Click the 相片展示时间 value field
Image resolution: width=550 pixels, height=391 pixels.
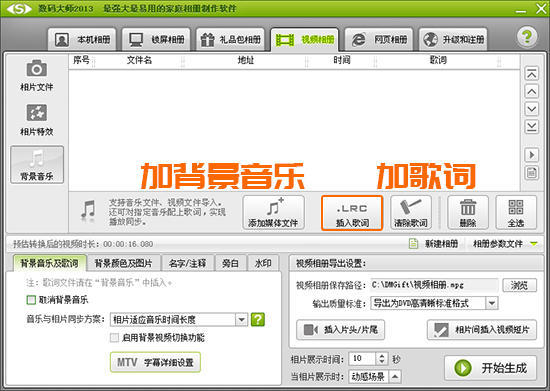tap(363, 359)
